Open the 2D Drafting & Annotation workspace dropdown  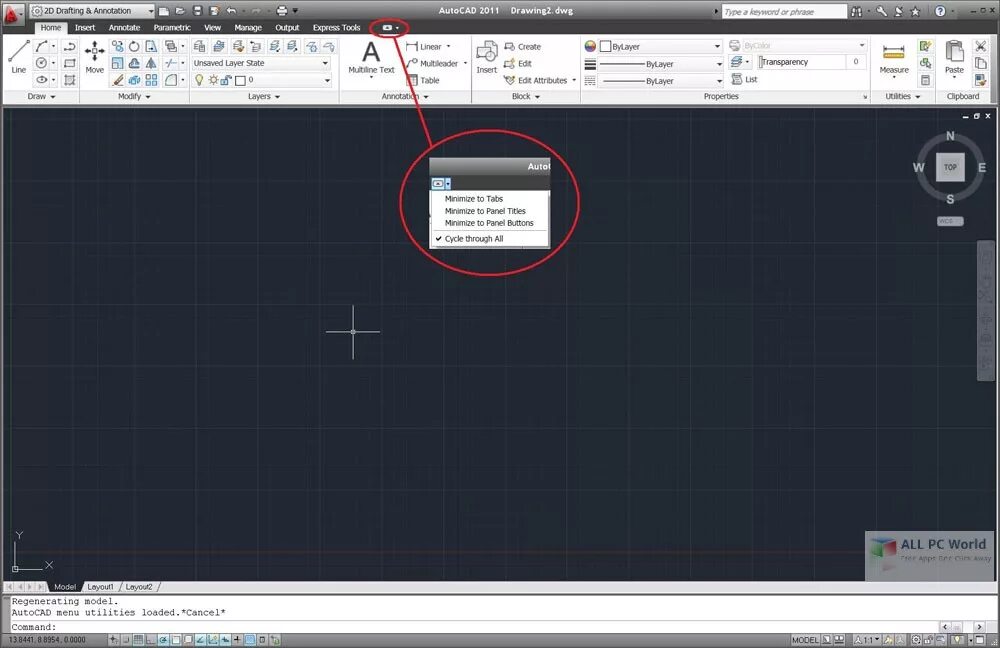pyautogui.click(x=92, y=11)
